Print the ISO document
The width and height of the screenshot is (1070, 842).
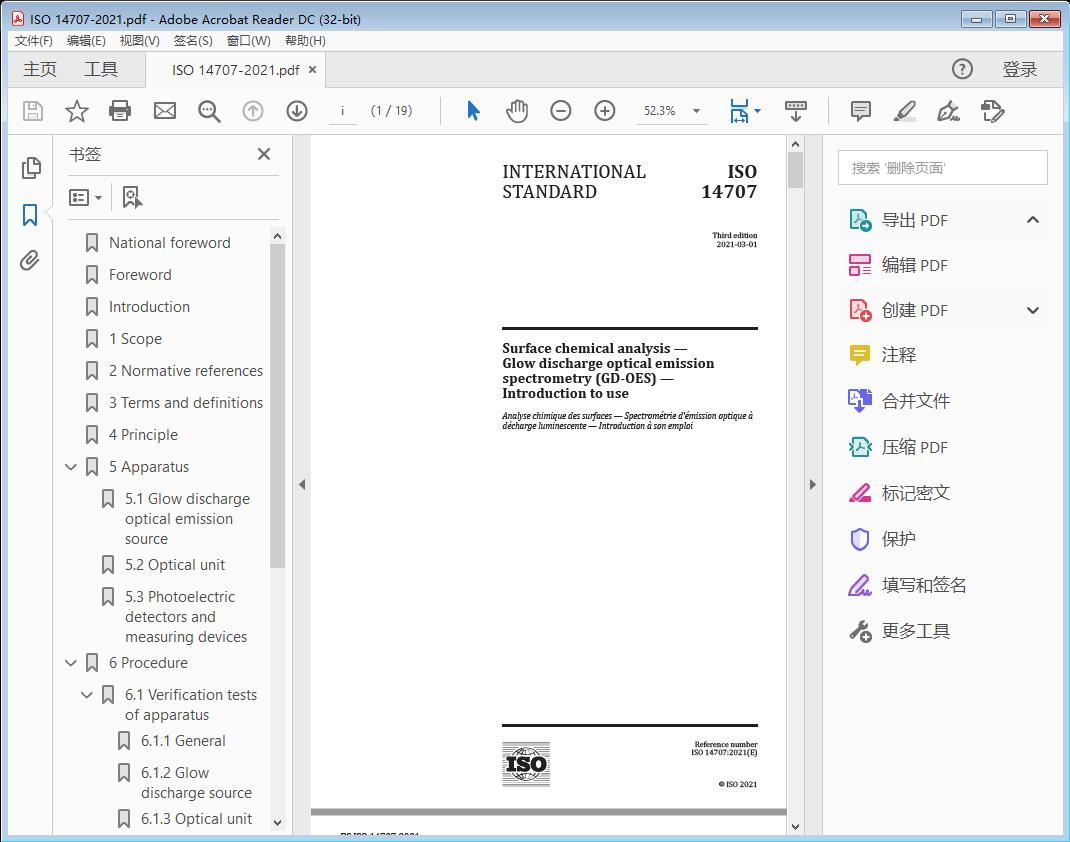(120, 111)
